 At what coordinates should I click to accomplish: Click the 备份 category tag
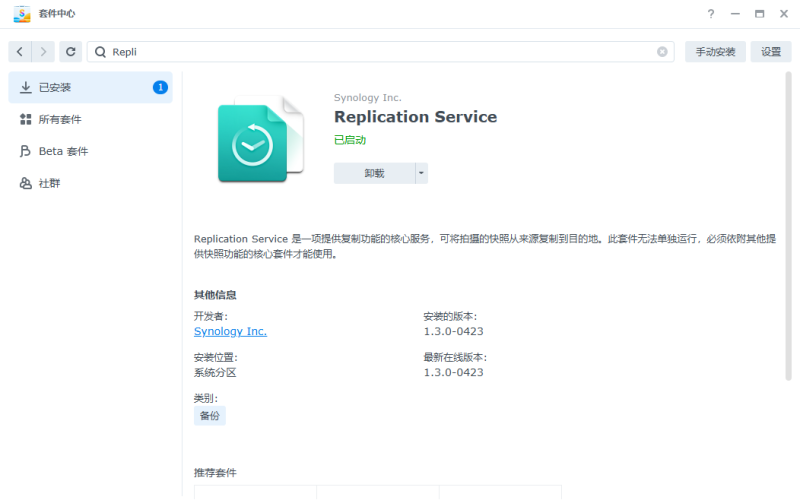(210, 416)
